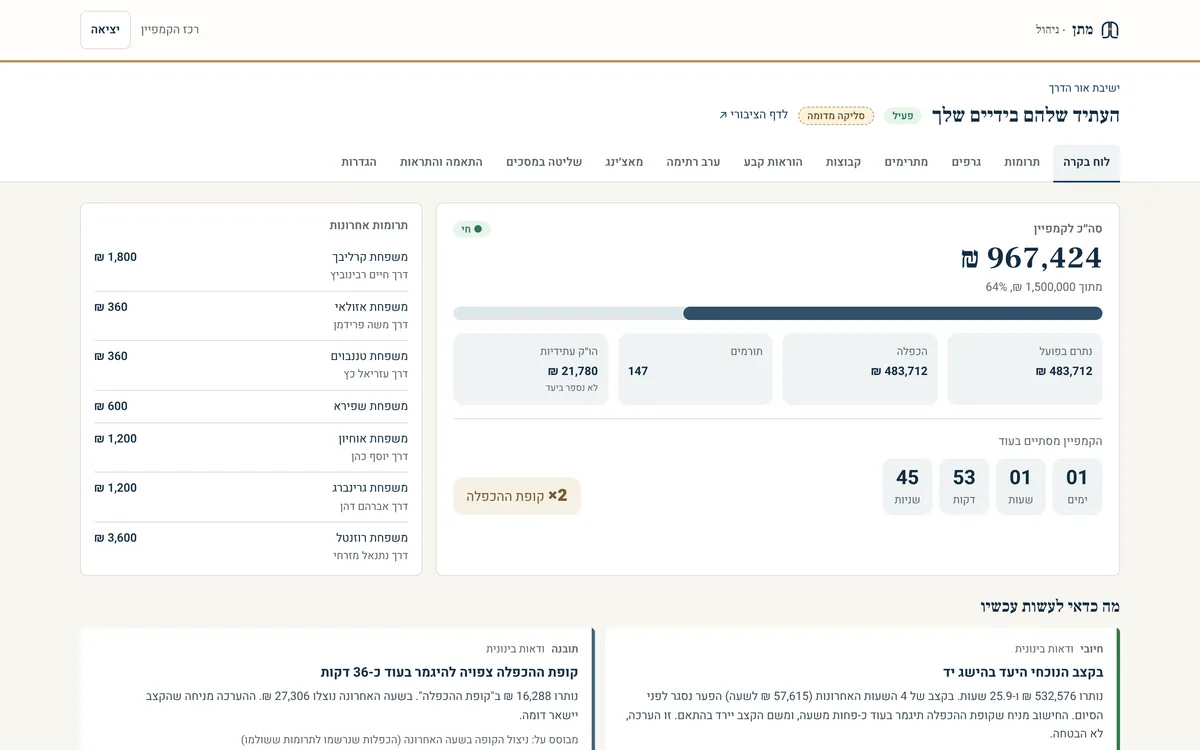1200x750 pixels.
Task: Click the שניות countdown box
Action: coord(907,487)
